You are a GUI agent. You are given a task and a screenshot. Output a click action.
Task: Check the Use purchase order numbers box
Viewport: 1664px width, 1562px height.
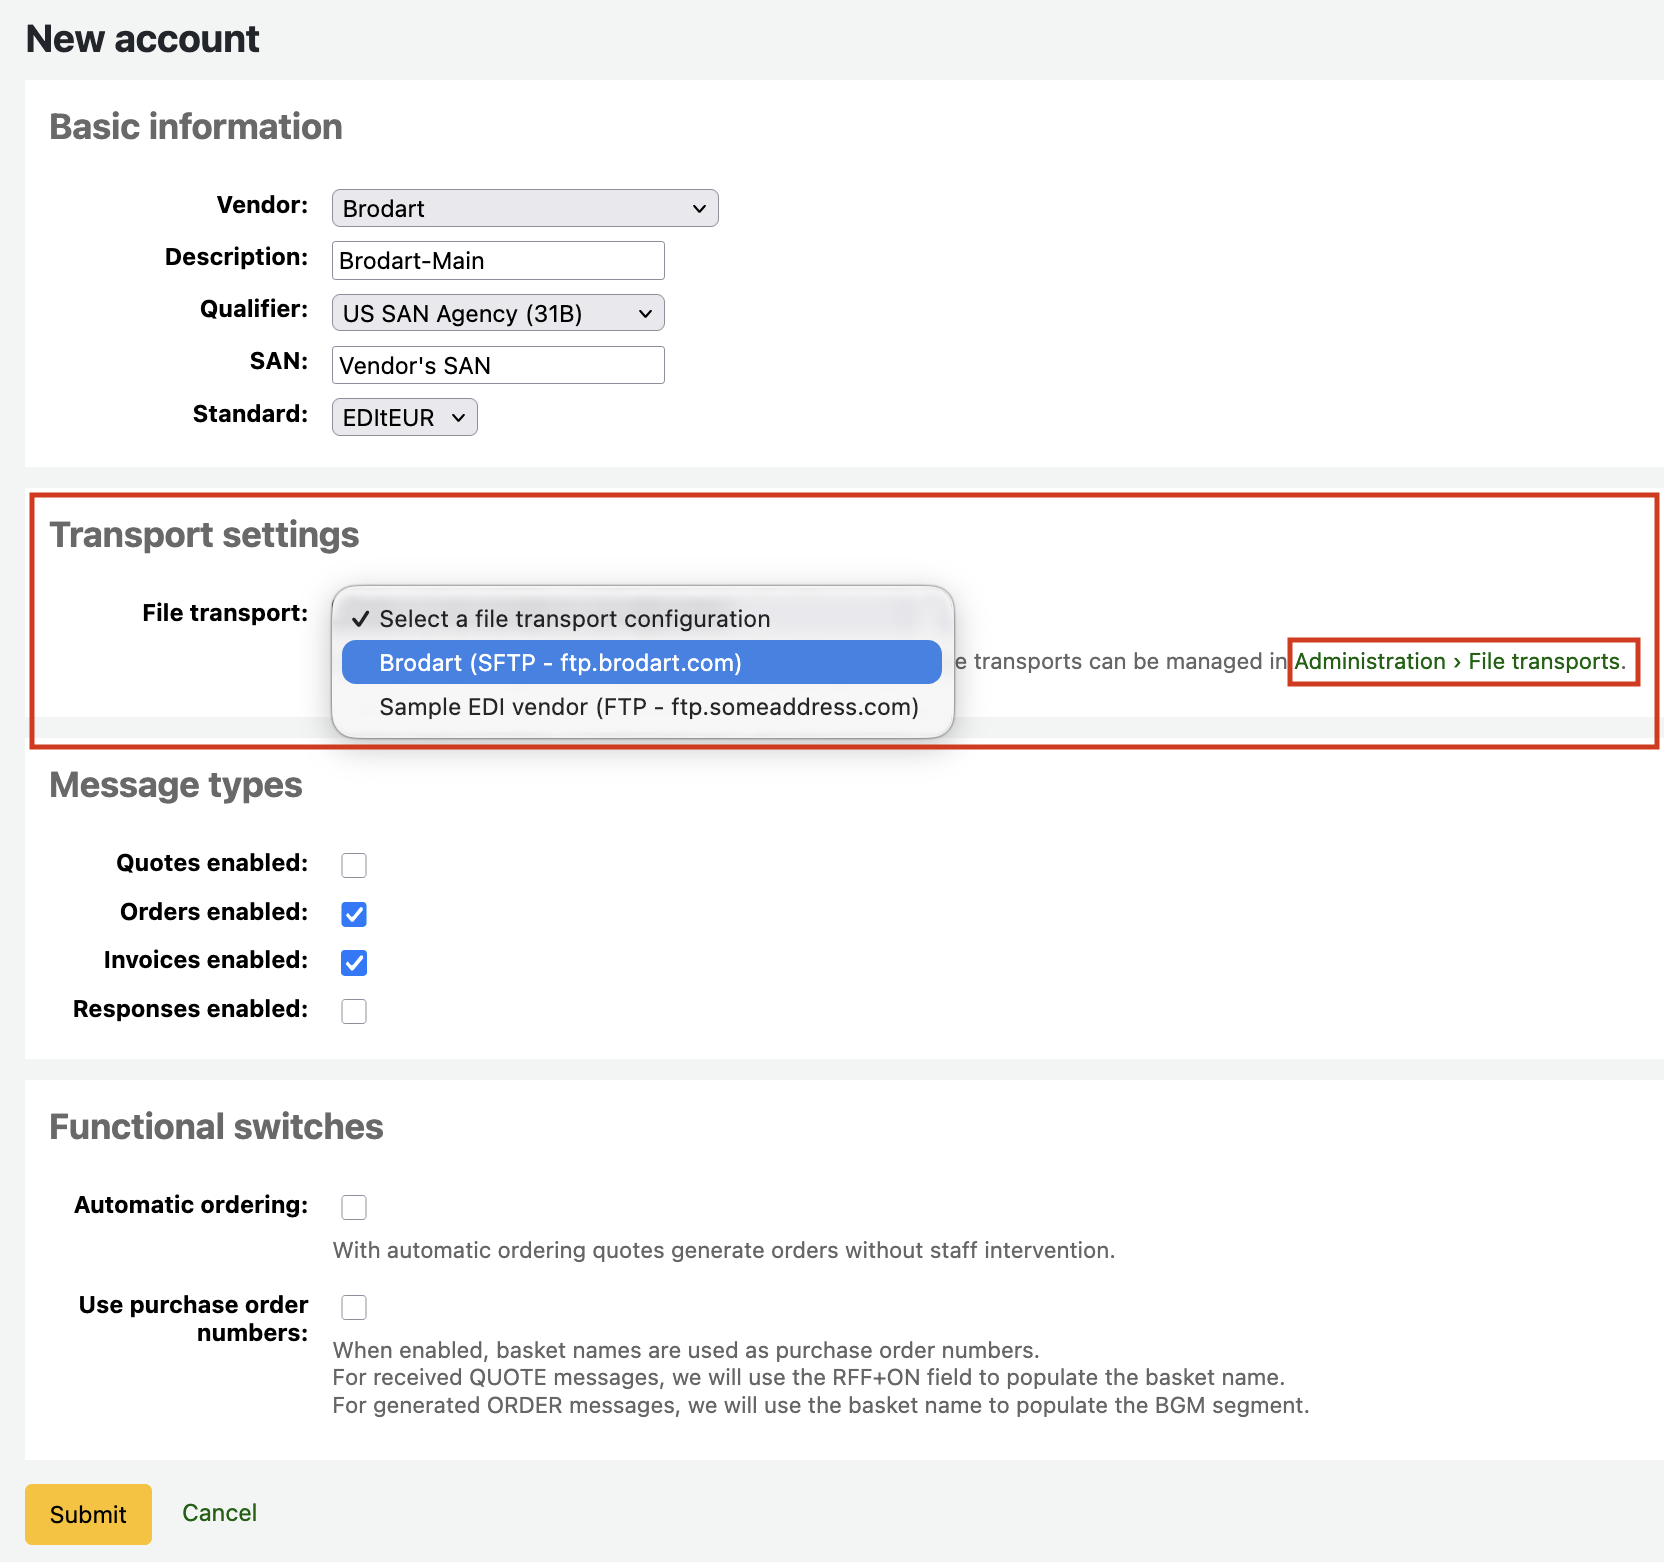(x=354, y=1307)
